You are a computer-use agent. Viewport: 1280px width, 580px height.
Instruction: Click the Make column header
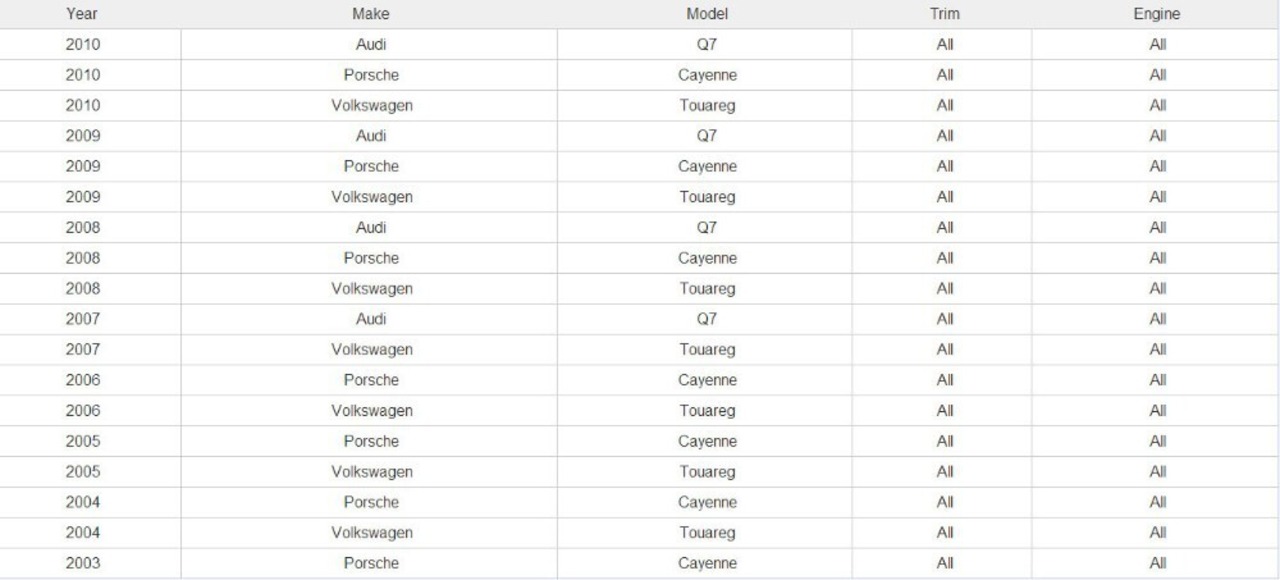coord(371,14)
